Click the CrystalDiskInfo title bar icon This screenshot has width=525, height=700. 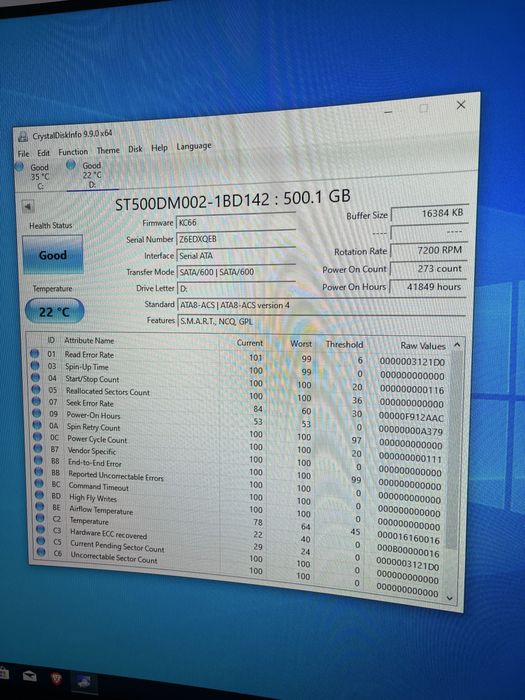[23, 137]
